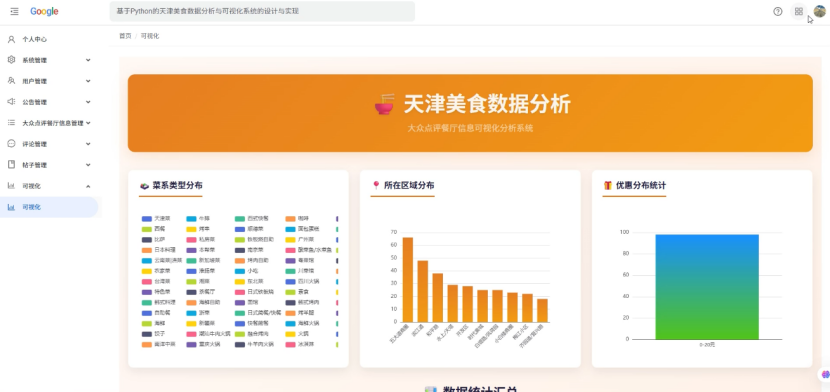This screenshot has height=392, width=830.
Task: Click the second orange bar for 滨江道
Action: click(422, 291)
